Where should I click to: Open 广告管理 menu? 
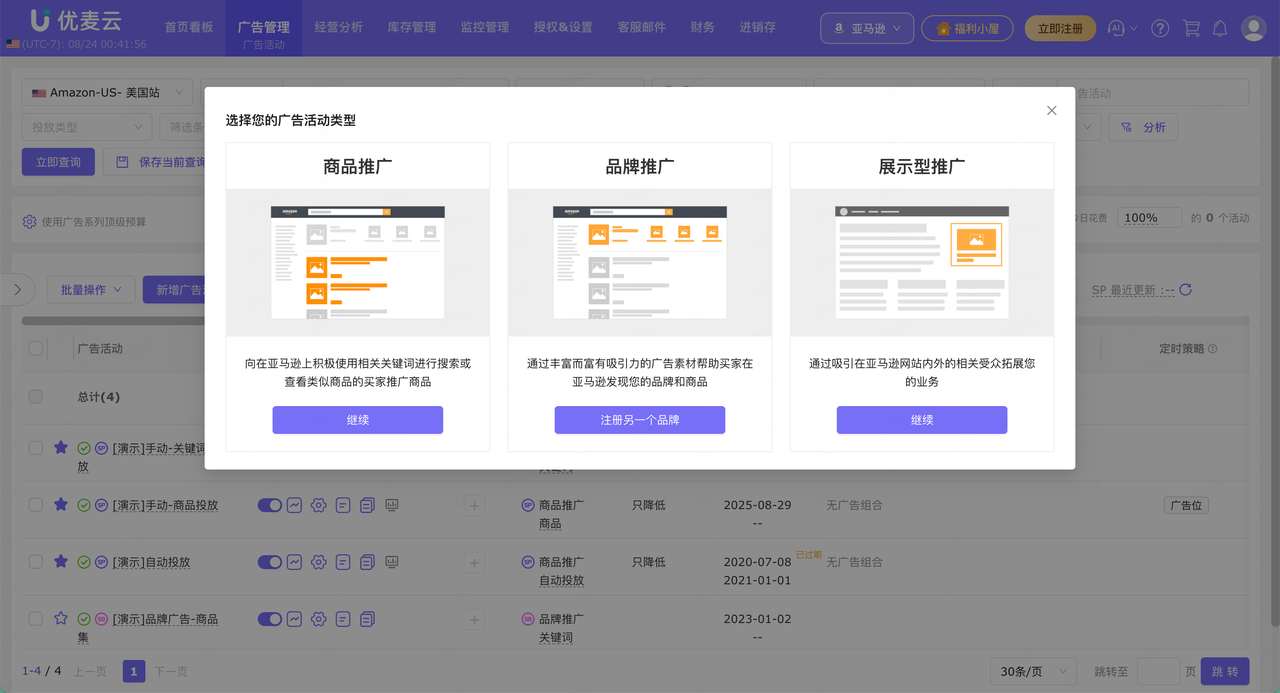(264, 27)
